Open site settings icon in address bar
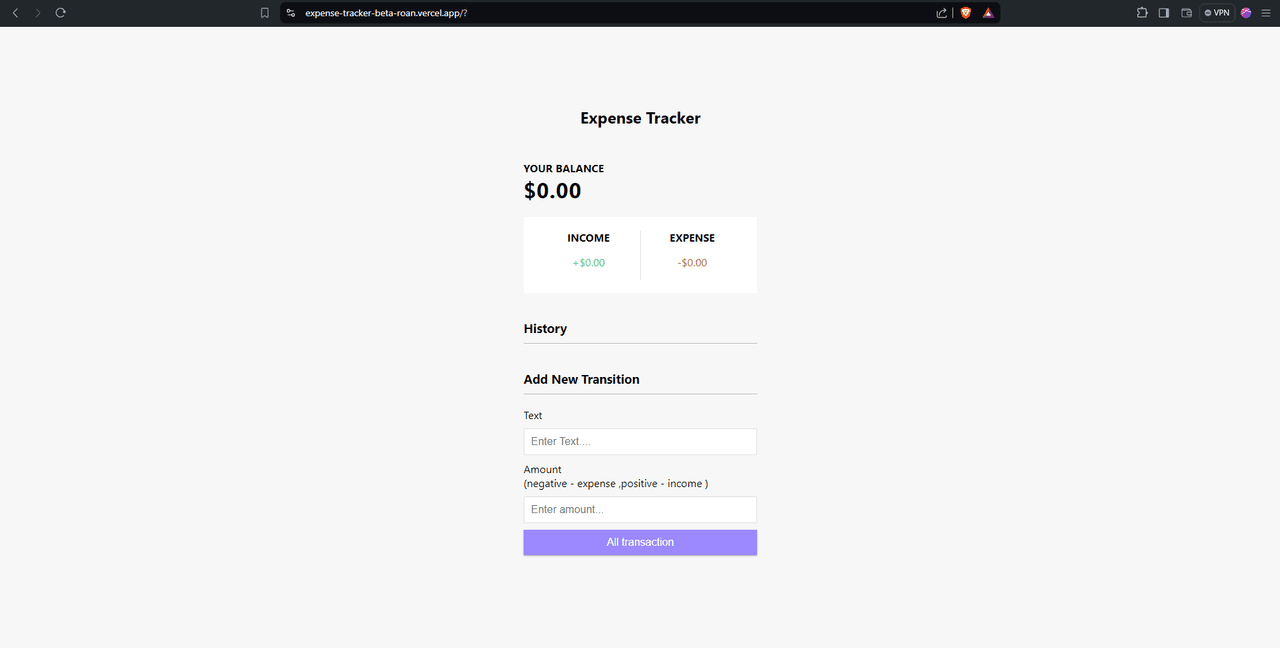The height and width of the screenshot is (648, 1280). pos(290,13)
